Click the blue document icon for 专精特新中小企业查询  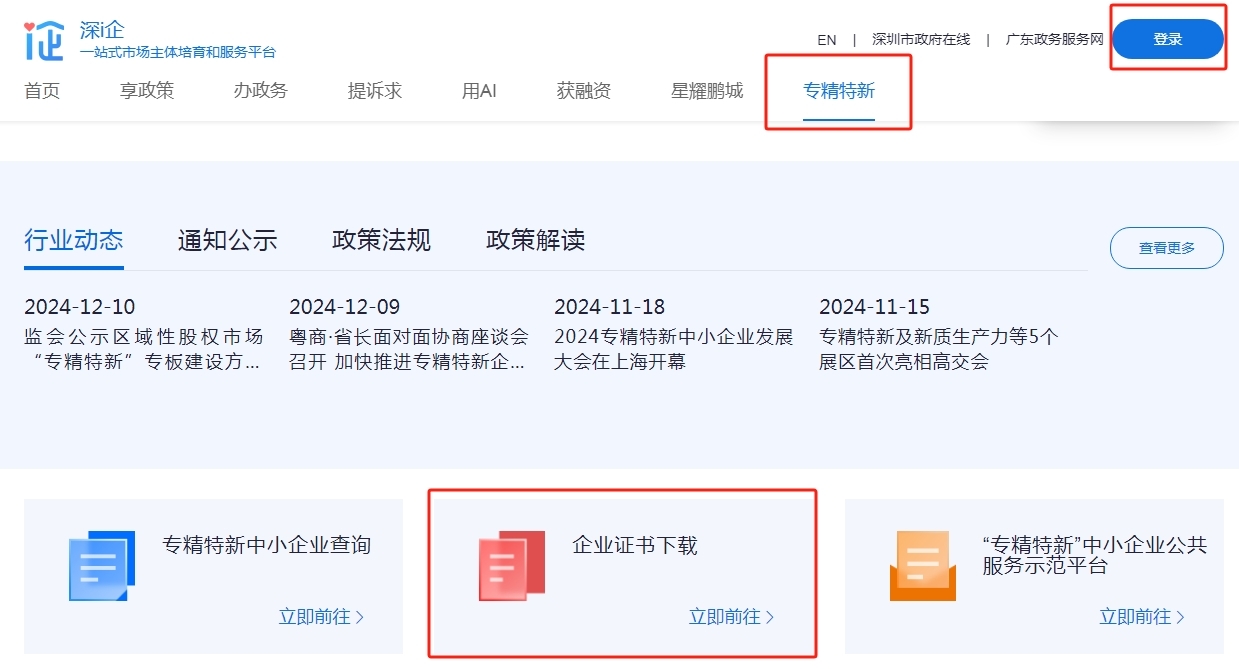tap(101, 566)
